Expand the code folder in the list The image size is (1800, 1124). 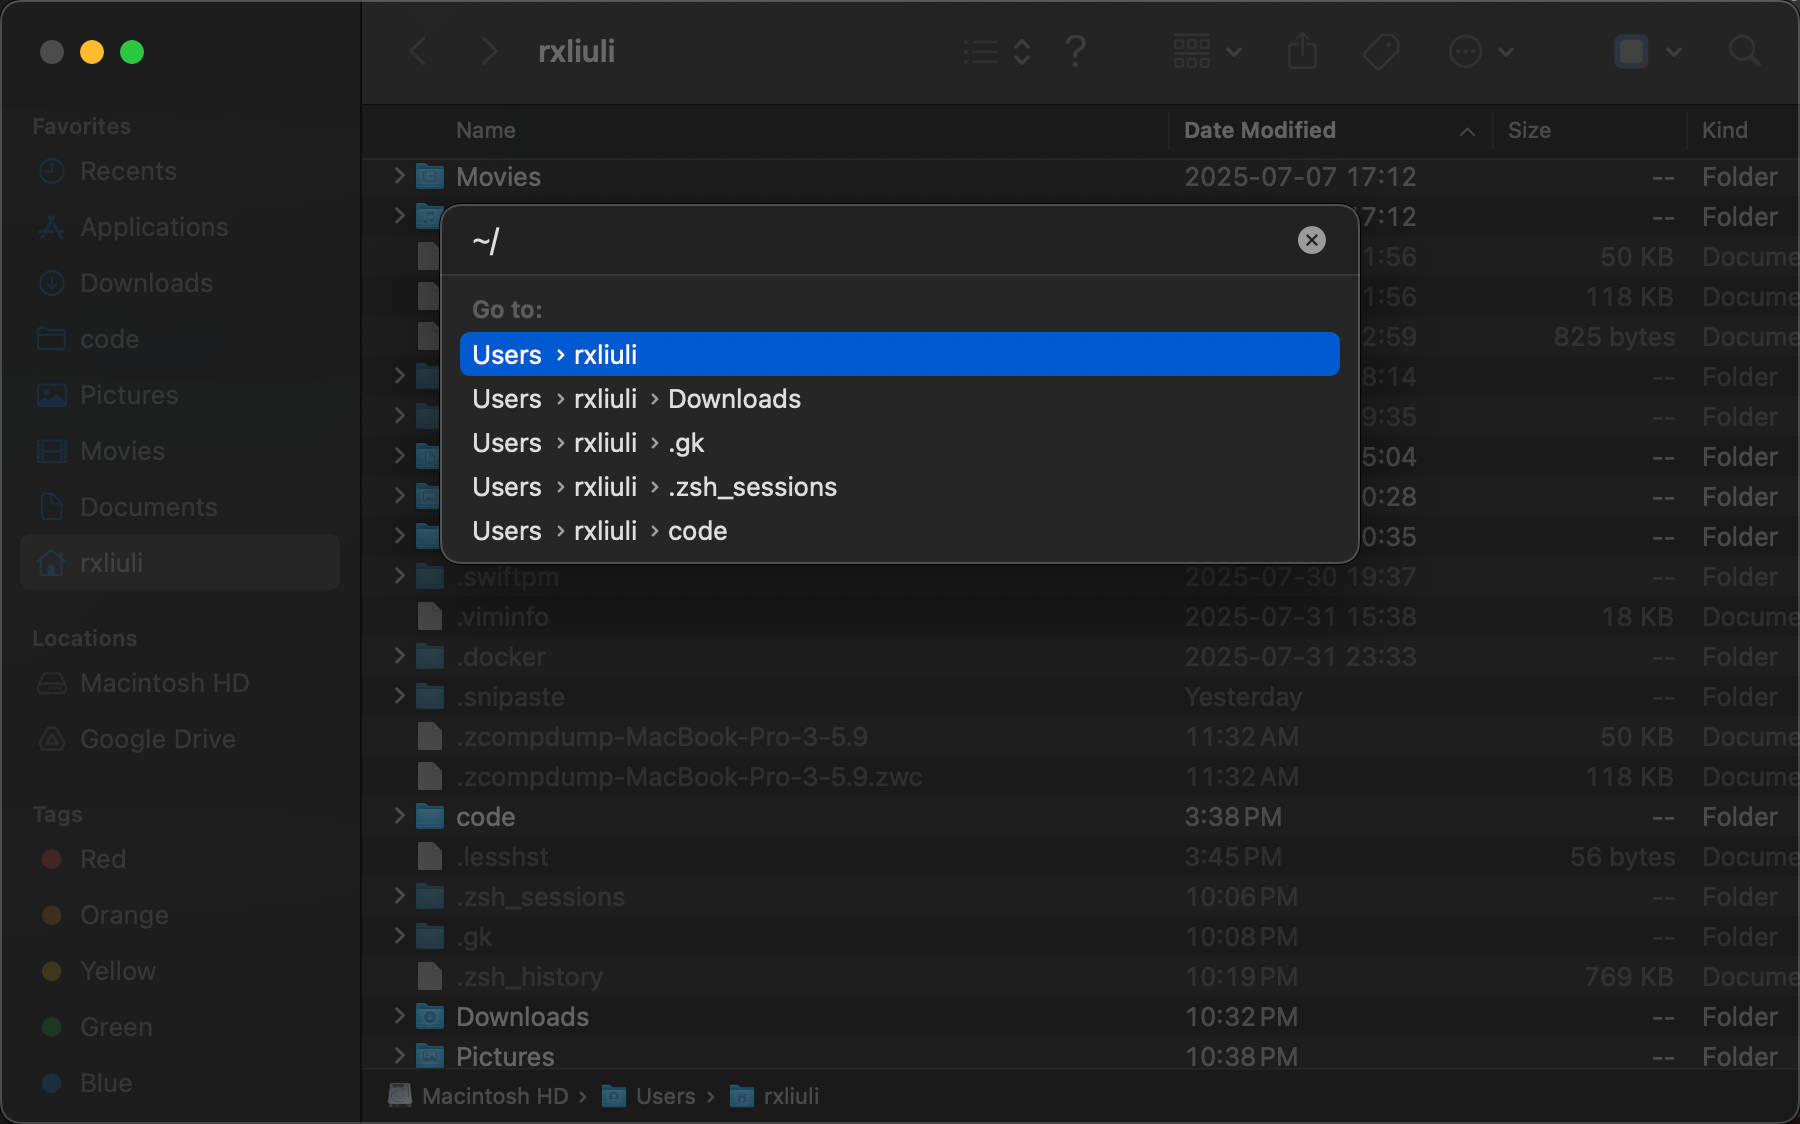pos(399,816)
